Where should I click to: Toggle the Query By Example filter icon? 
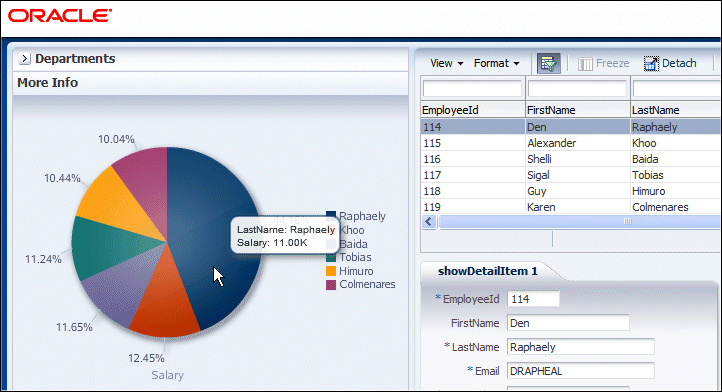click(548, 63)
